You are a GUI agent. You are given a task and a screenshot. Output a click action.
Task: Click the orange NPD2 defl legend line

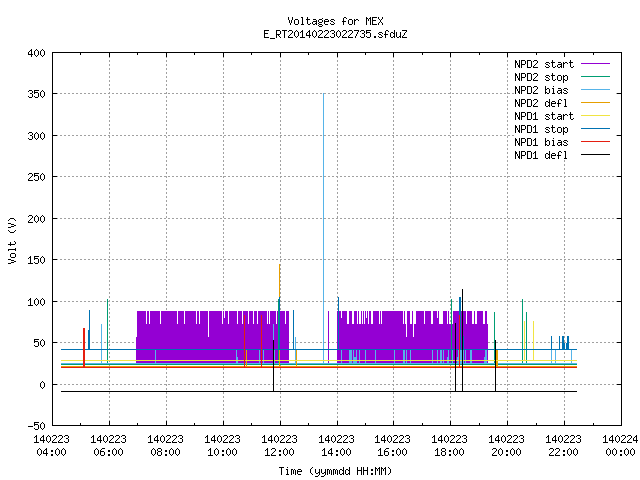[595, 103]
